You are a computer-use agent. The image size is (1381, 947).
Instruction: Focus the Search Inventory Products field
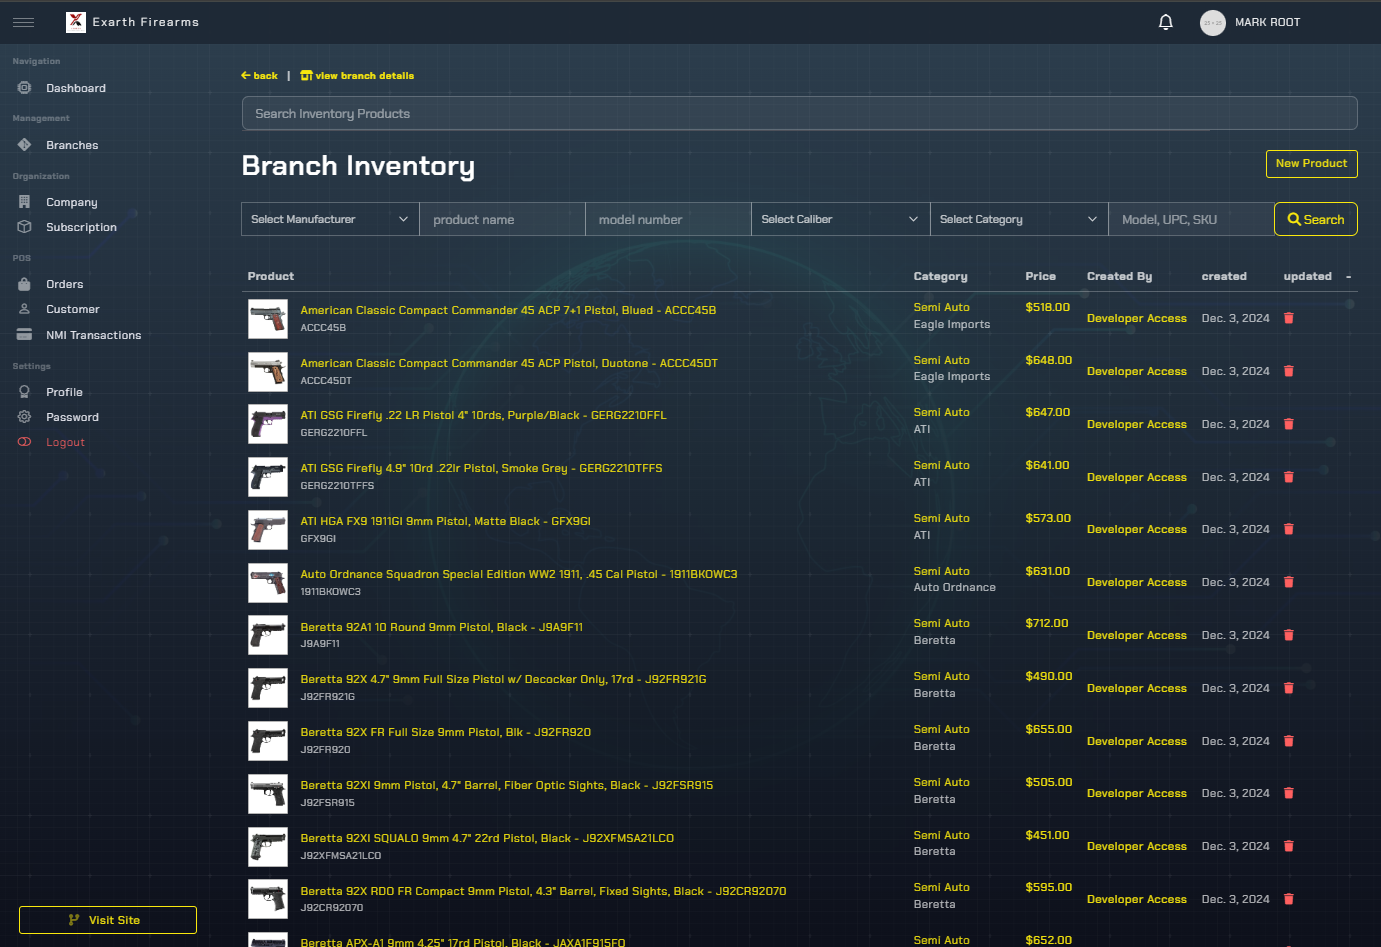click(x=799, y=113)
